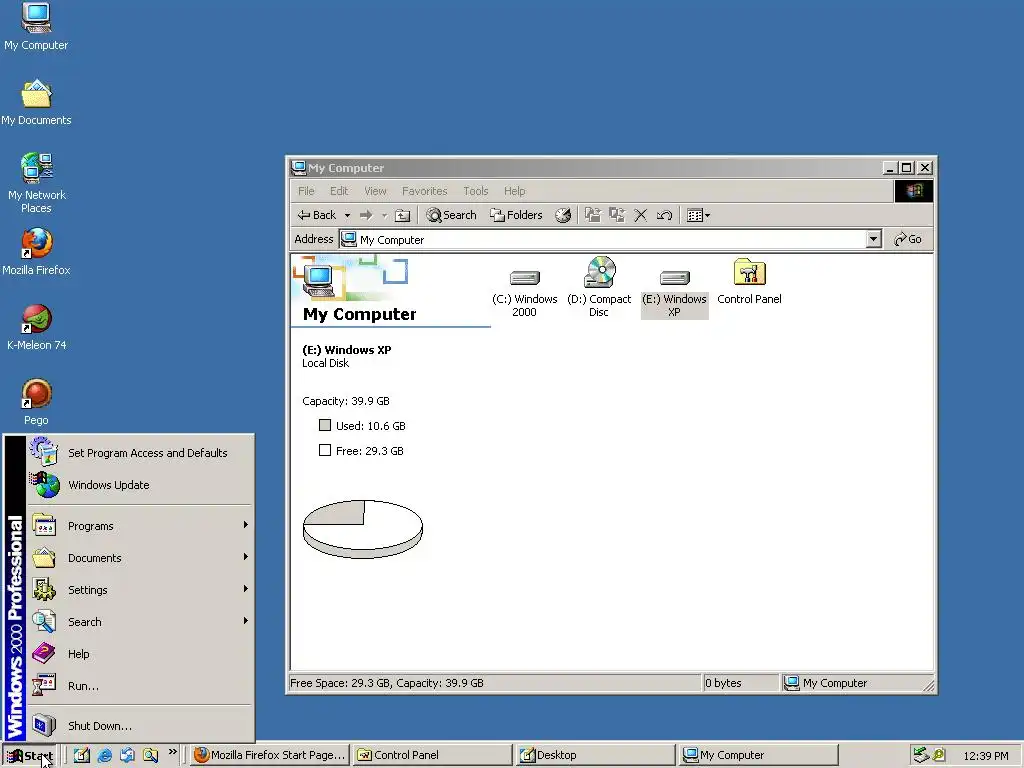Click the History toolbar icon
The width and height of the screenshot is (1024, 768).
point(563,216)
